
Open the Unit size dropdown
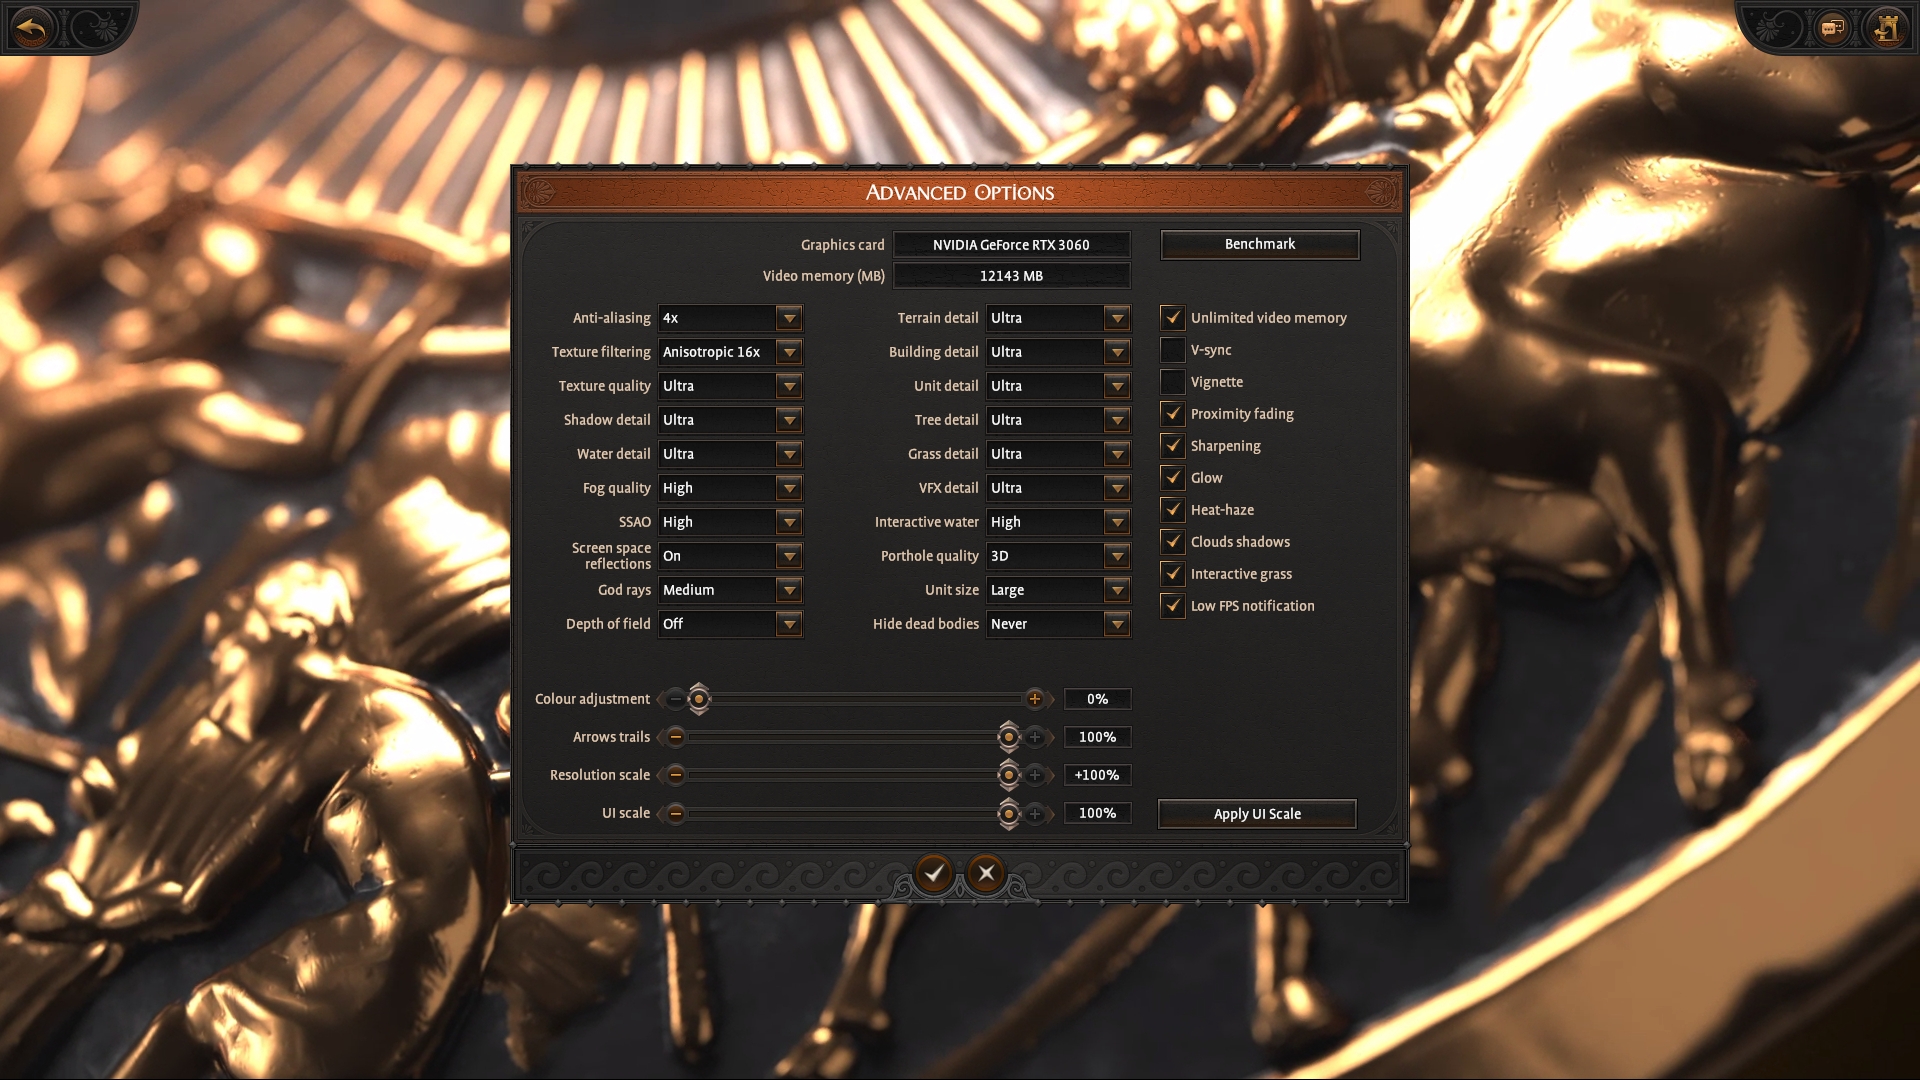(1117, 590)
